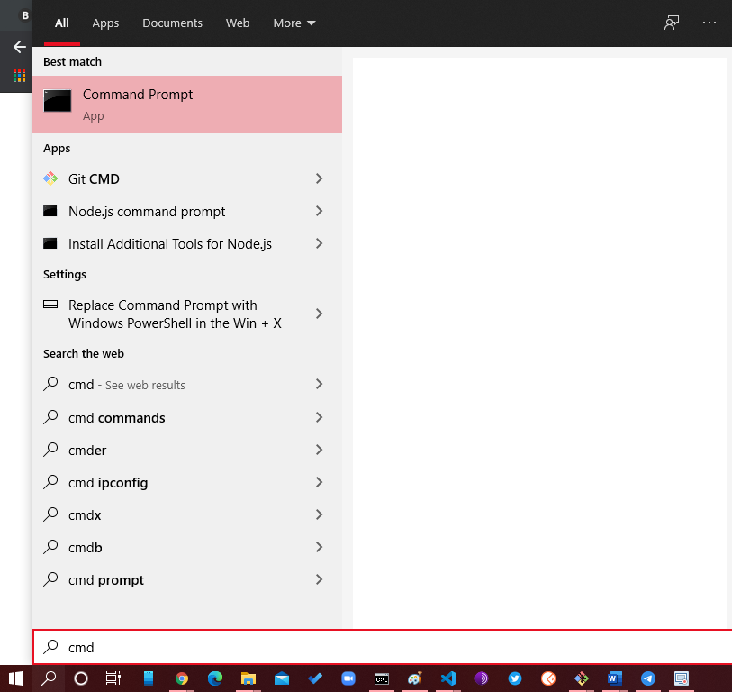This screenshot has height=692, width=732.
Task: Open Mail app from taskbar
Action: 282,678
